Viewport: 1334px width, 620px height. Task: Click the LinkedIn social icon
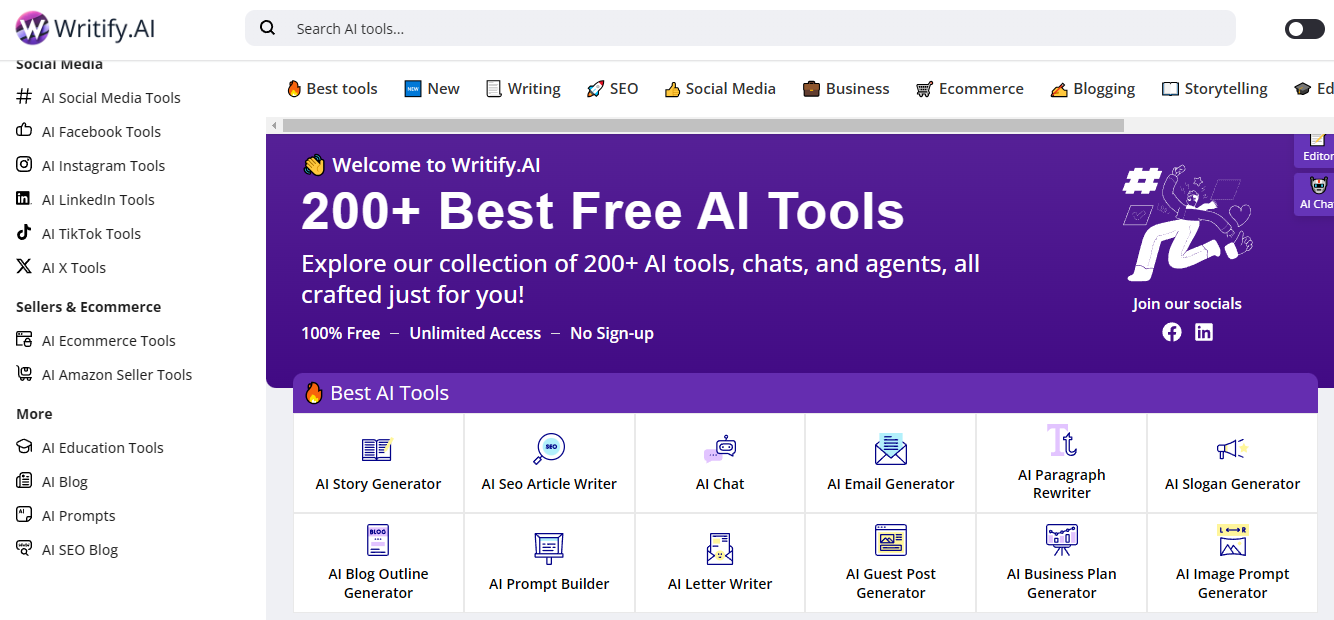pyautogui.click(x=1204, y=332)
